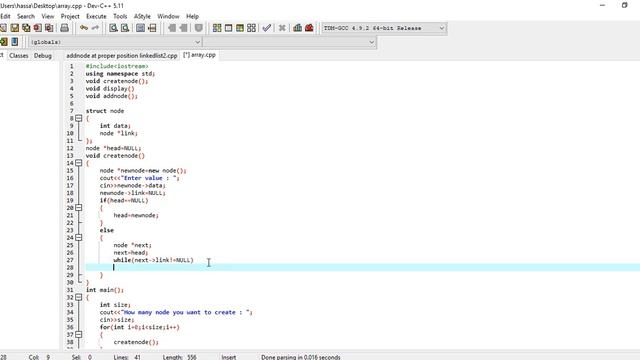
Task: Click the Compile and Run icon
Action: pos(240,28)
